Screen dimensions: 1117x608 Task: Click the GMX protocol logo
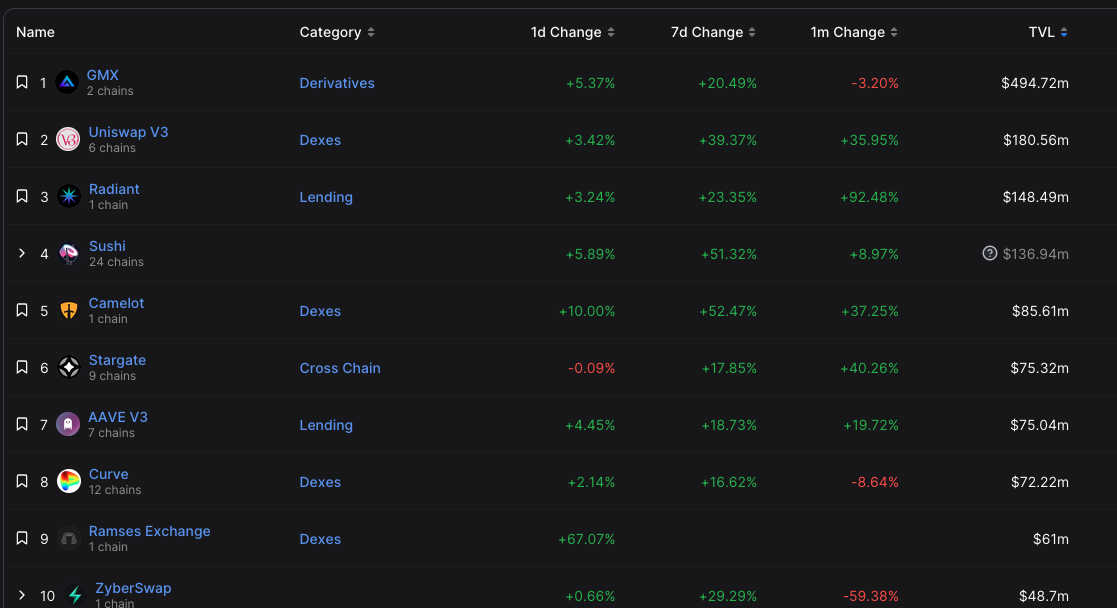(x=67, y=83)
